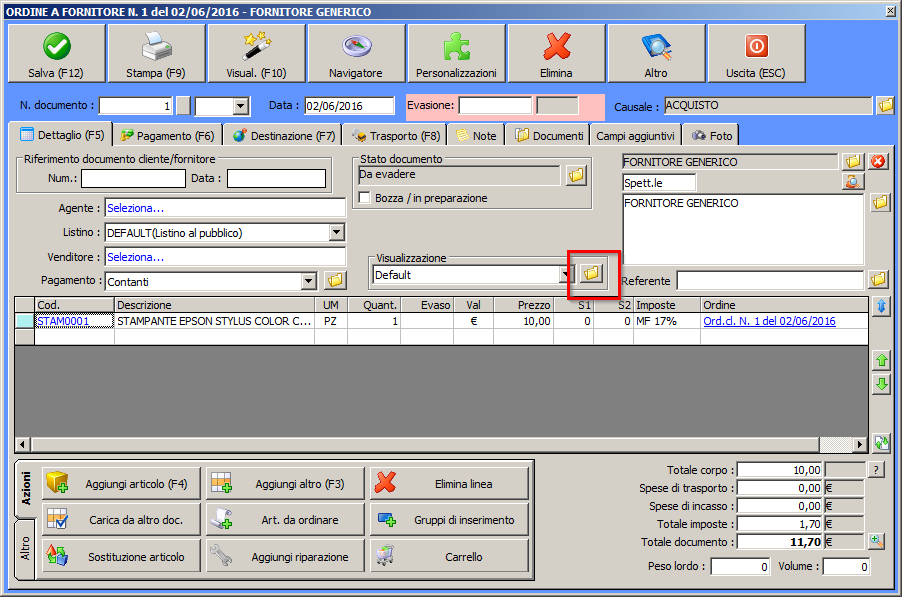Click the supplier lookup person icon

pyautogui.click(x=853, y=182)
